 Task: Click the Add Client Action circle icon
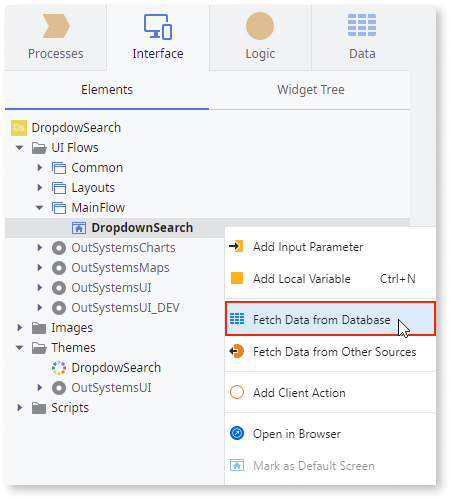pos(237,392)
